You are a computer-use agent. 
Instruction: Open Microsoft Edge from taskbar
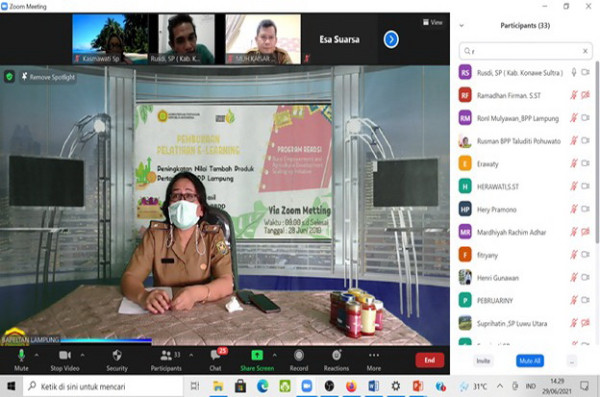[x=262, y=386]
